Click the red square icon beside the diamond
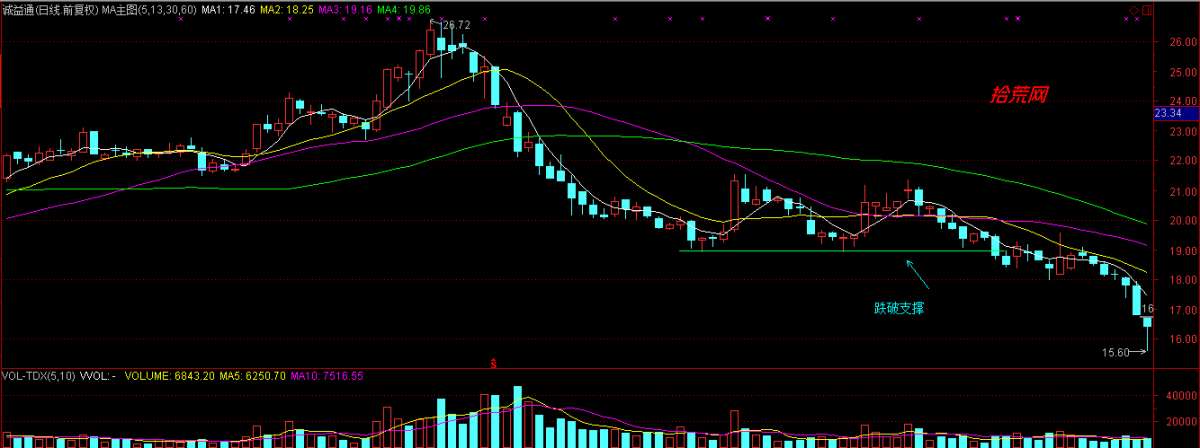The height and width of the screenshot is (448, 1200). click(x=1145, y=8)
